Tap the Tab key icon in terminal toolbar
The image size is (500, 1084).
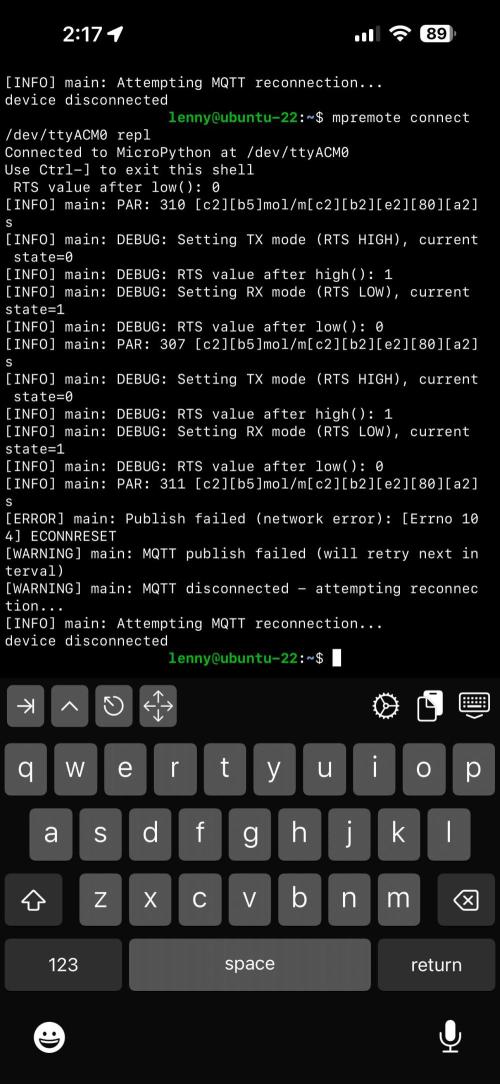point(25,706)
